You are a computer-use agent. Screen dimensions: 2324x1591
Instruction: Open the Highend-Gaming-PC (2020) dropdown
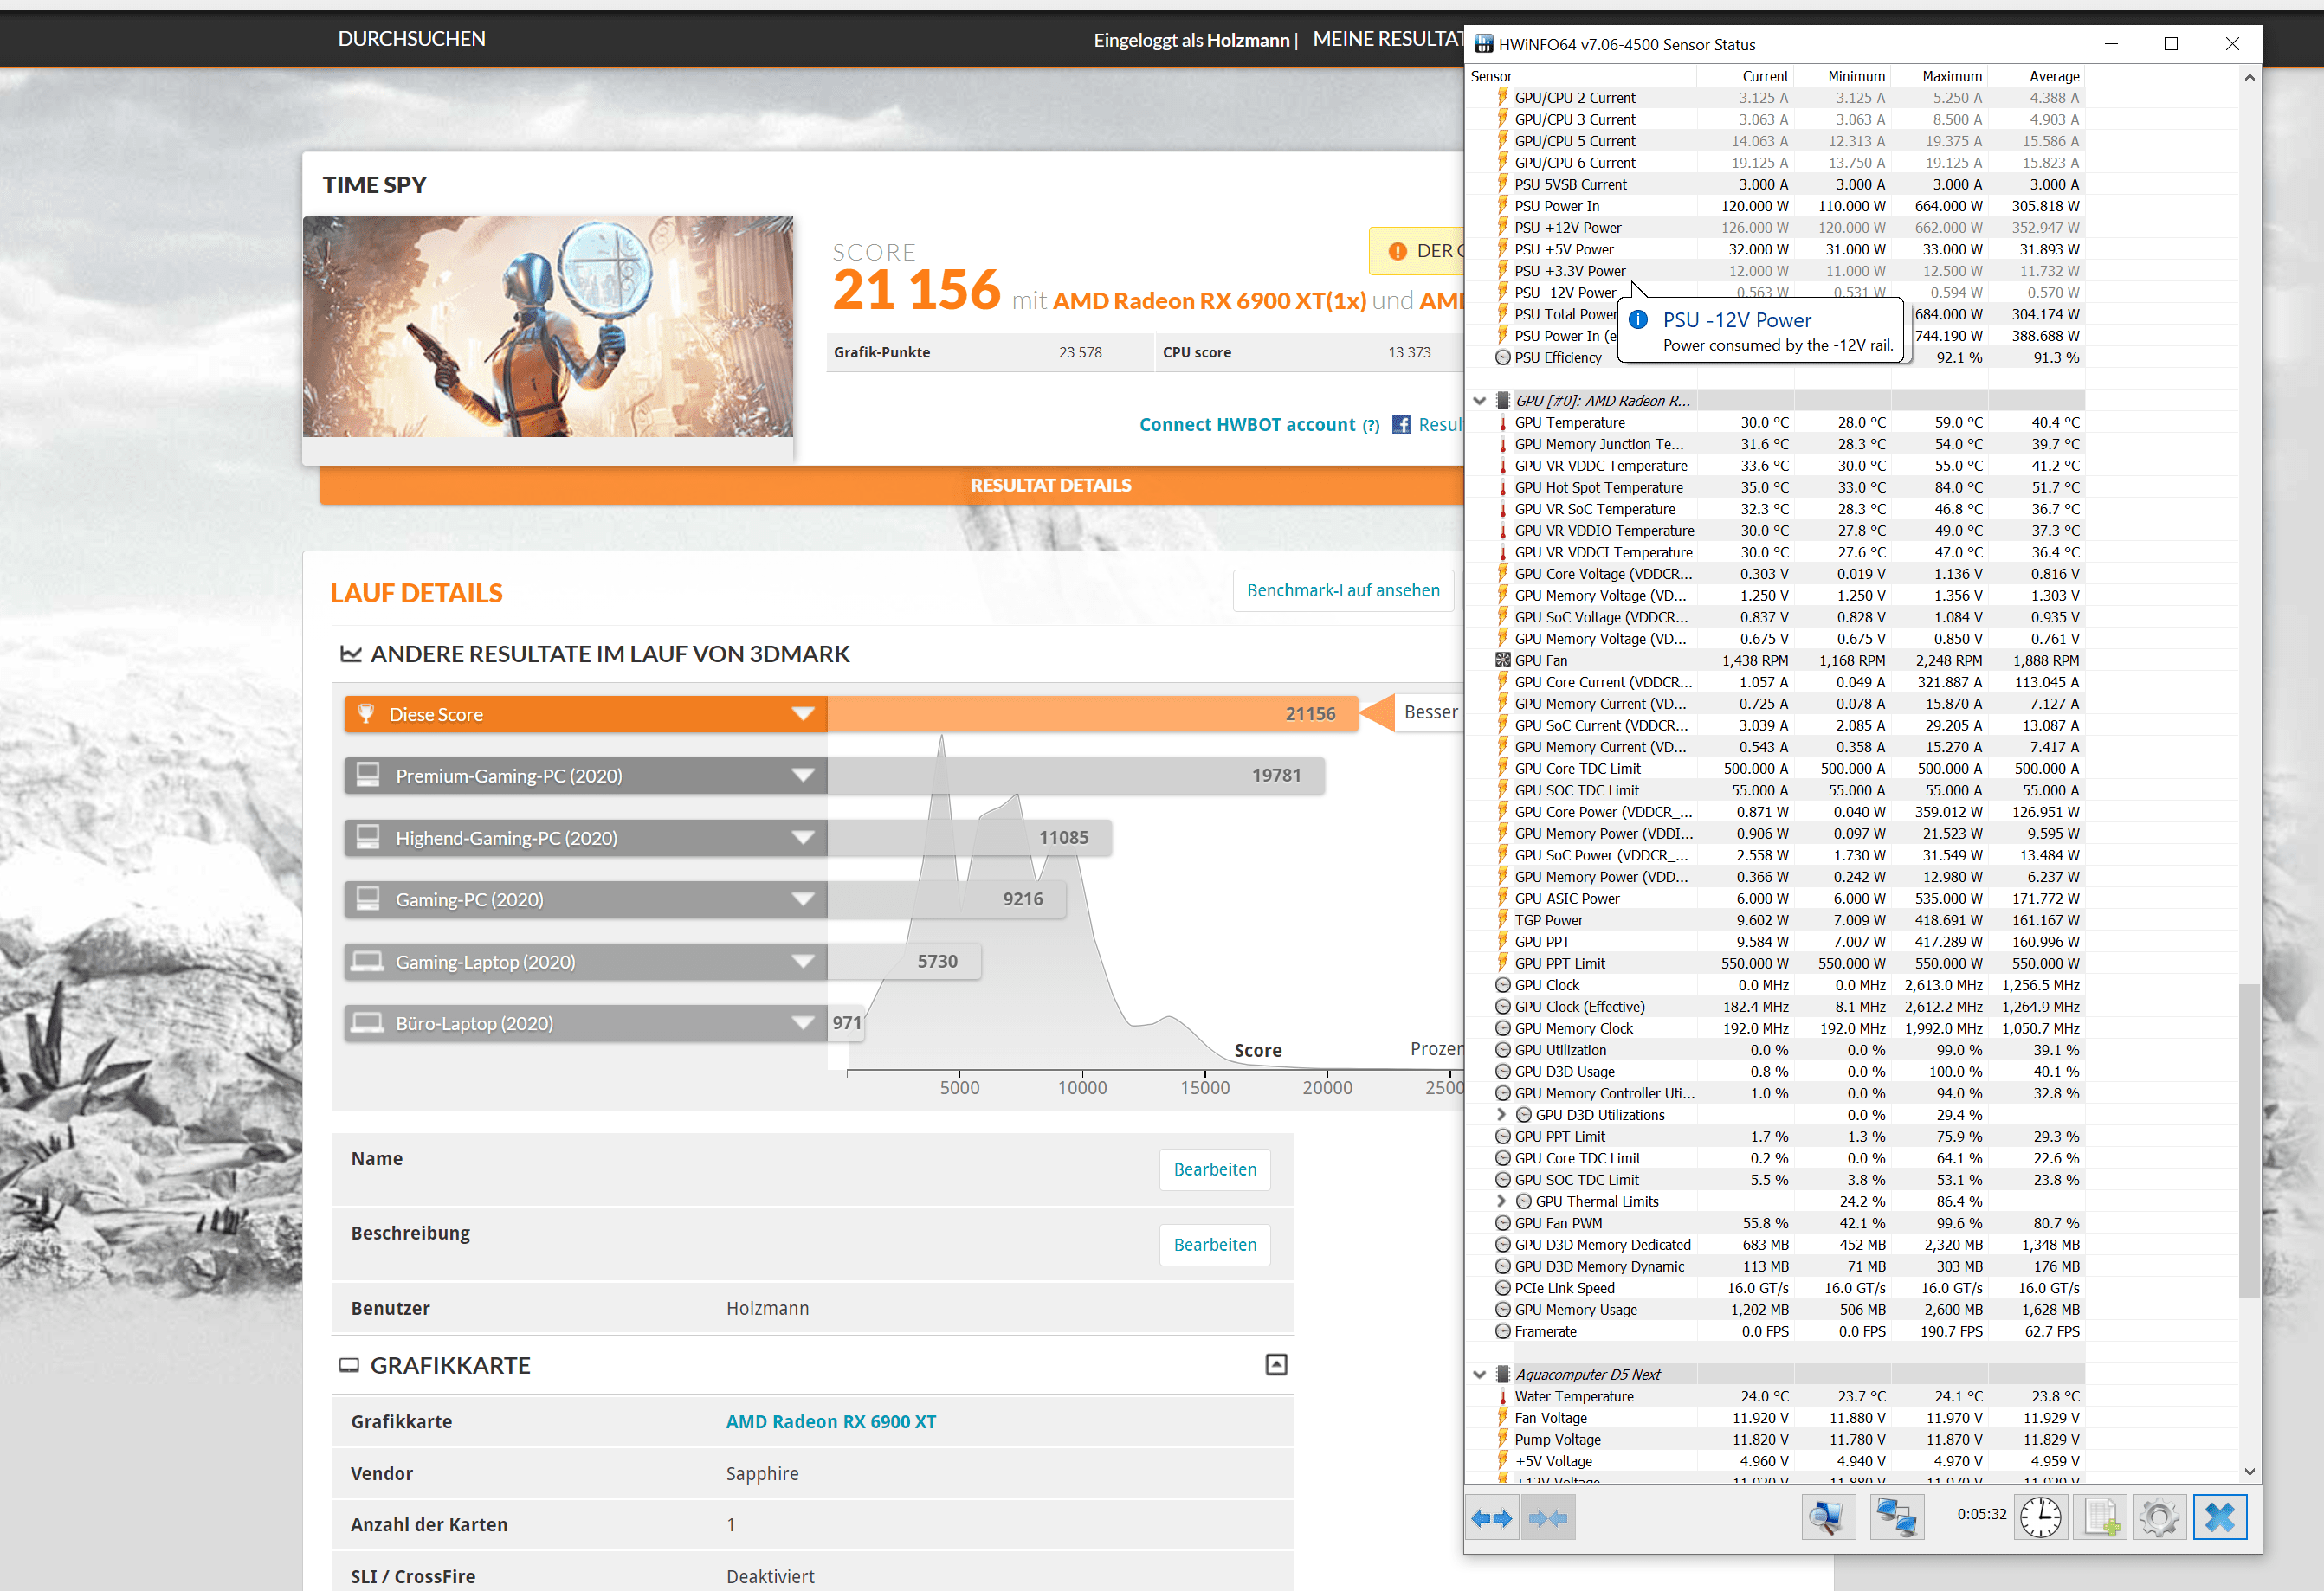click(x=802, y=838)
